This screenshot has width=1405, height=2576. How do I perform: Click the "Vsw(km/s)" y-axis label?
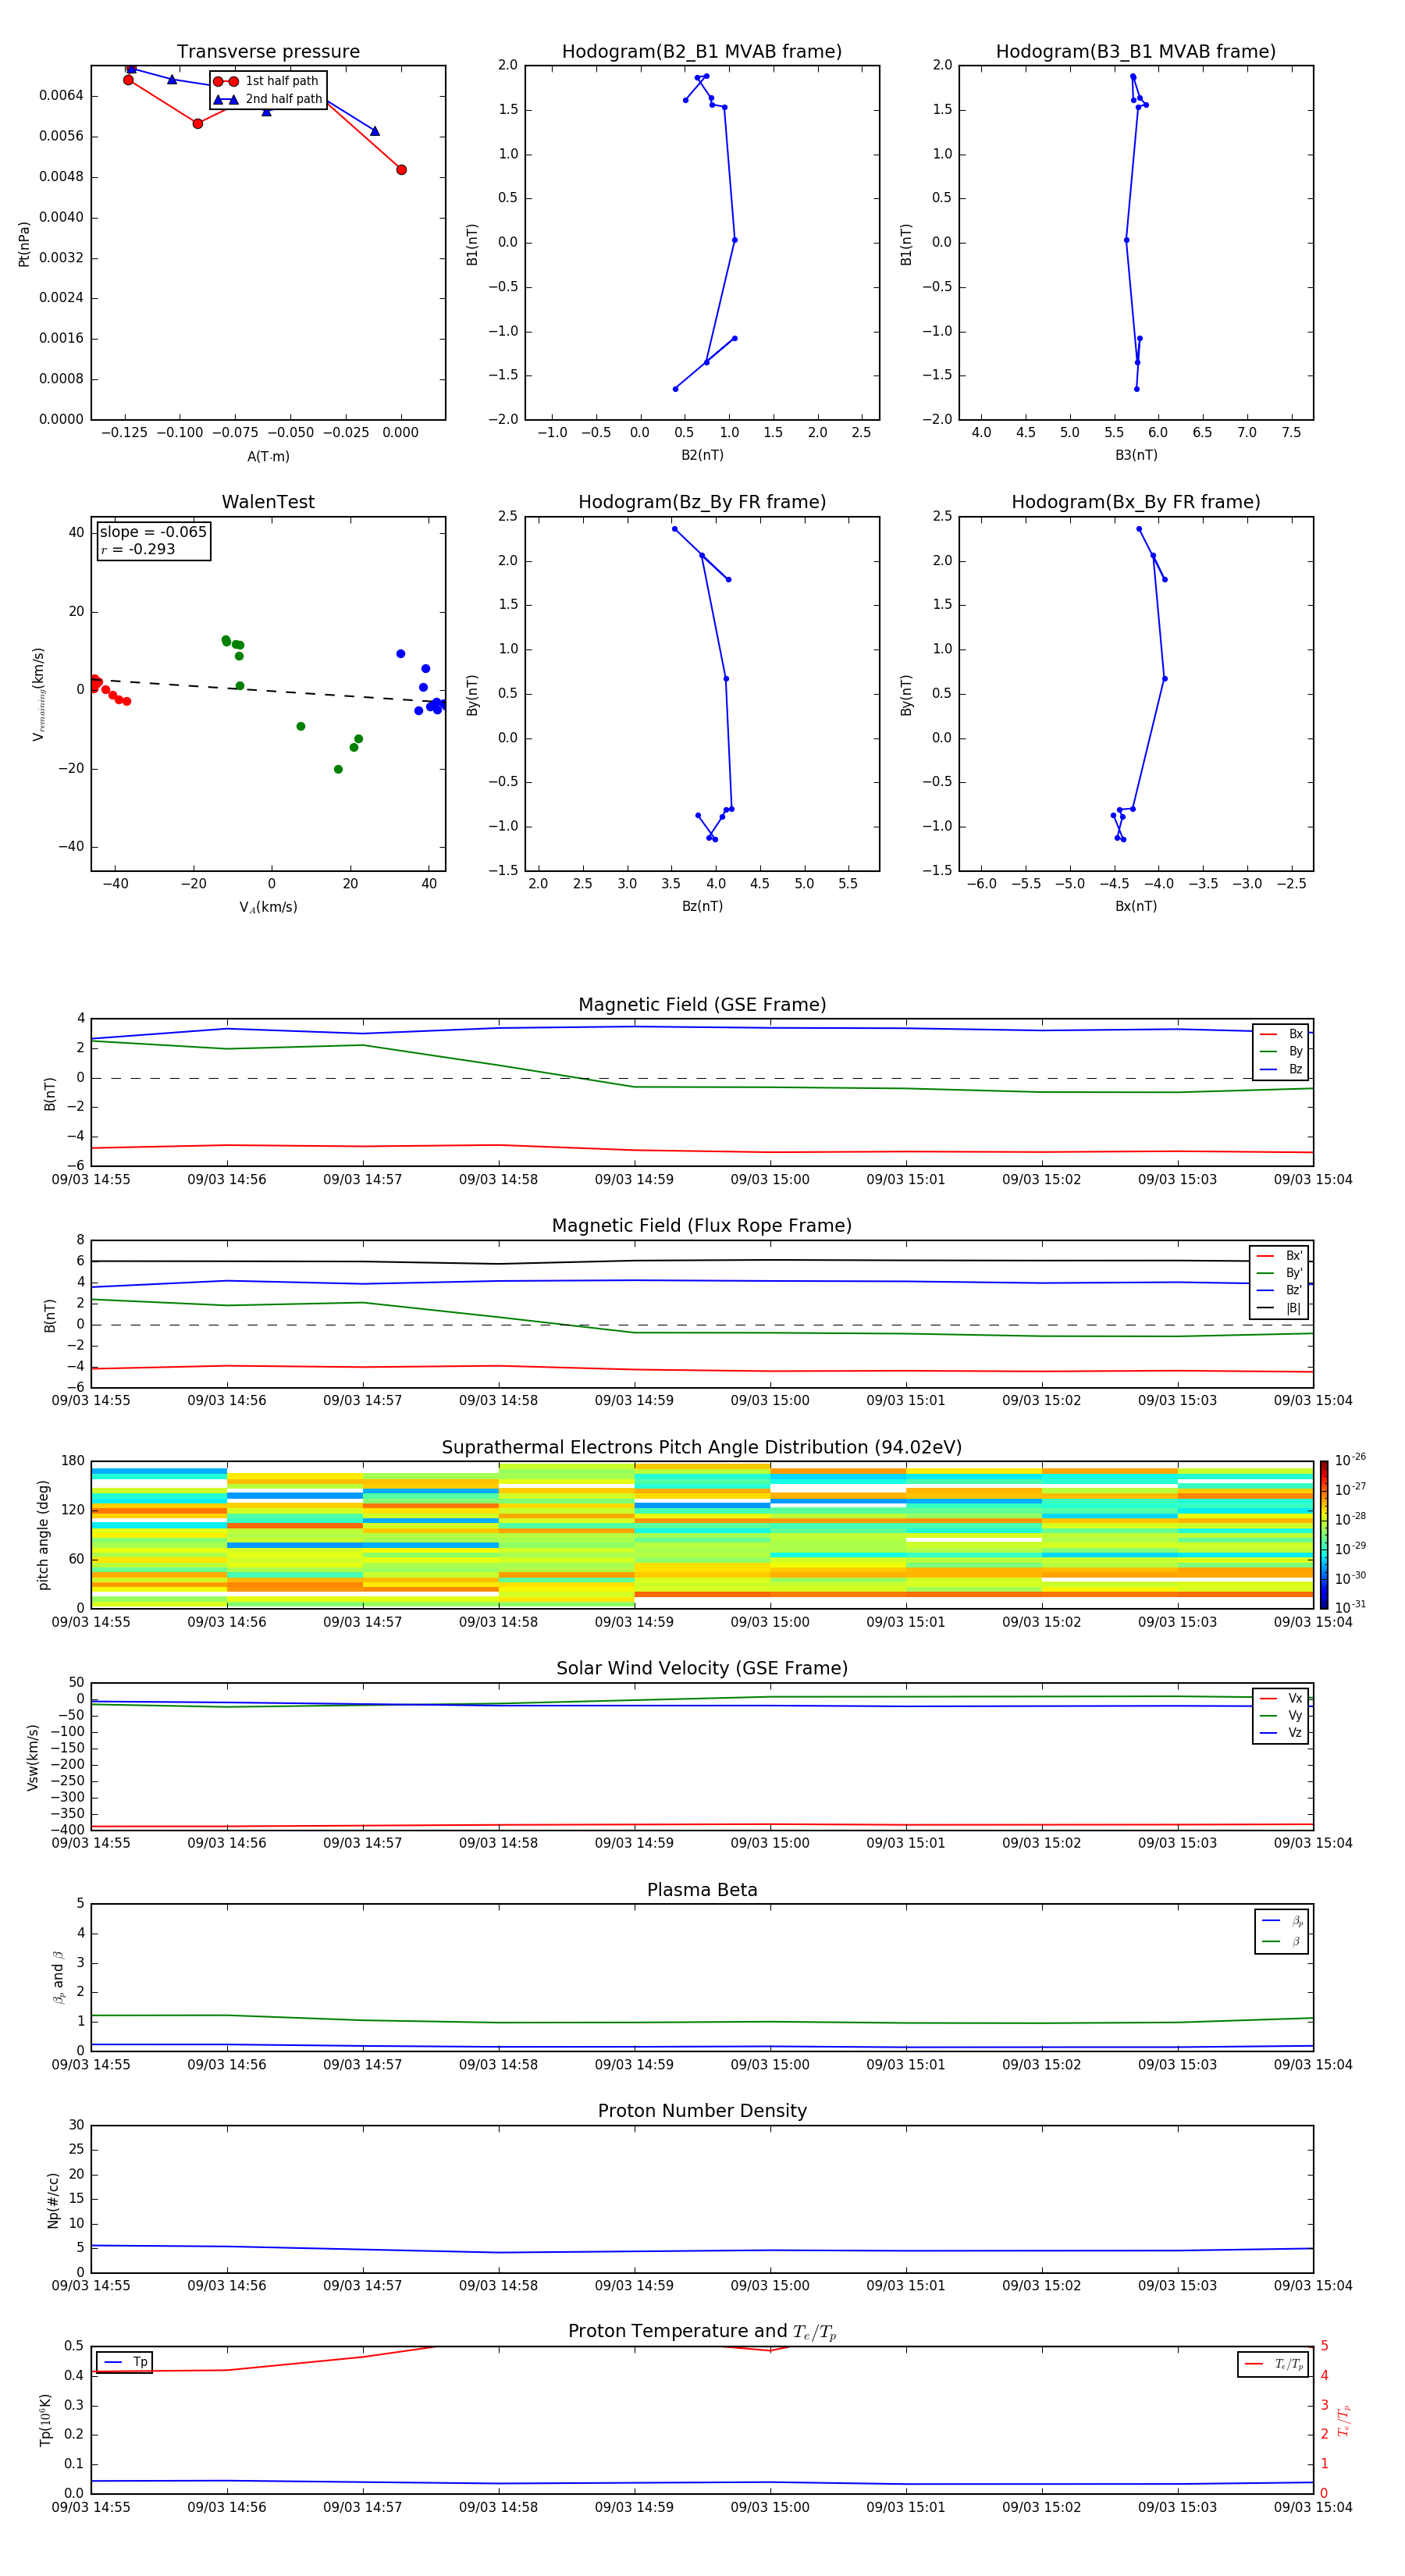click(x=32, y=1757)
